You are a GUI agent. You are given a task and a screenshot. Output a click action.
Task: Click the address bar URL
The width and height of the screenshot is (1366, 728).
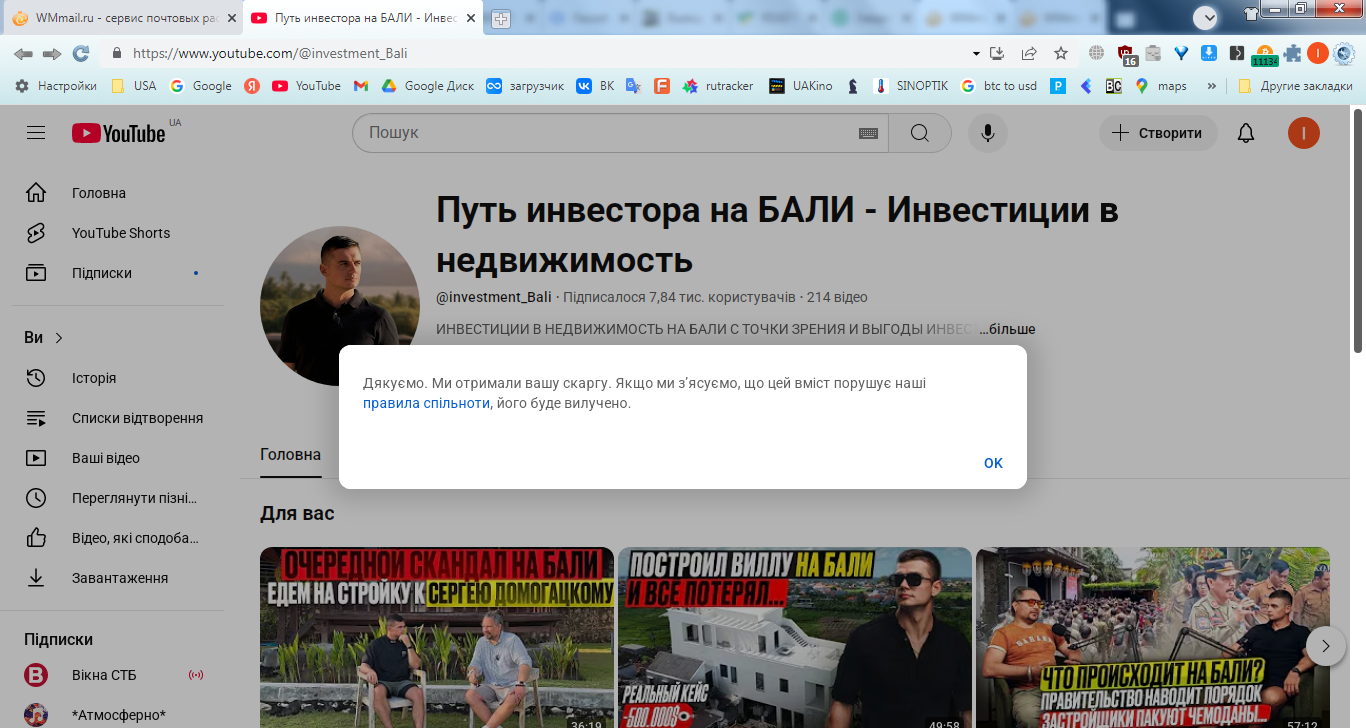[x=270, y=53]
